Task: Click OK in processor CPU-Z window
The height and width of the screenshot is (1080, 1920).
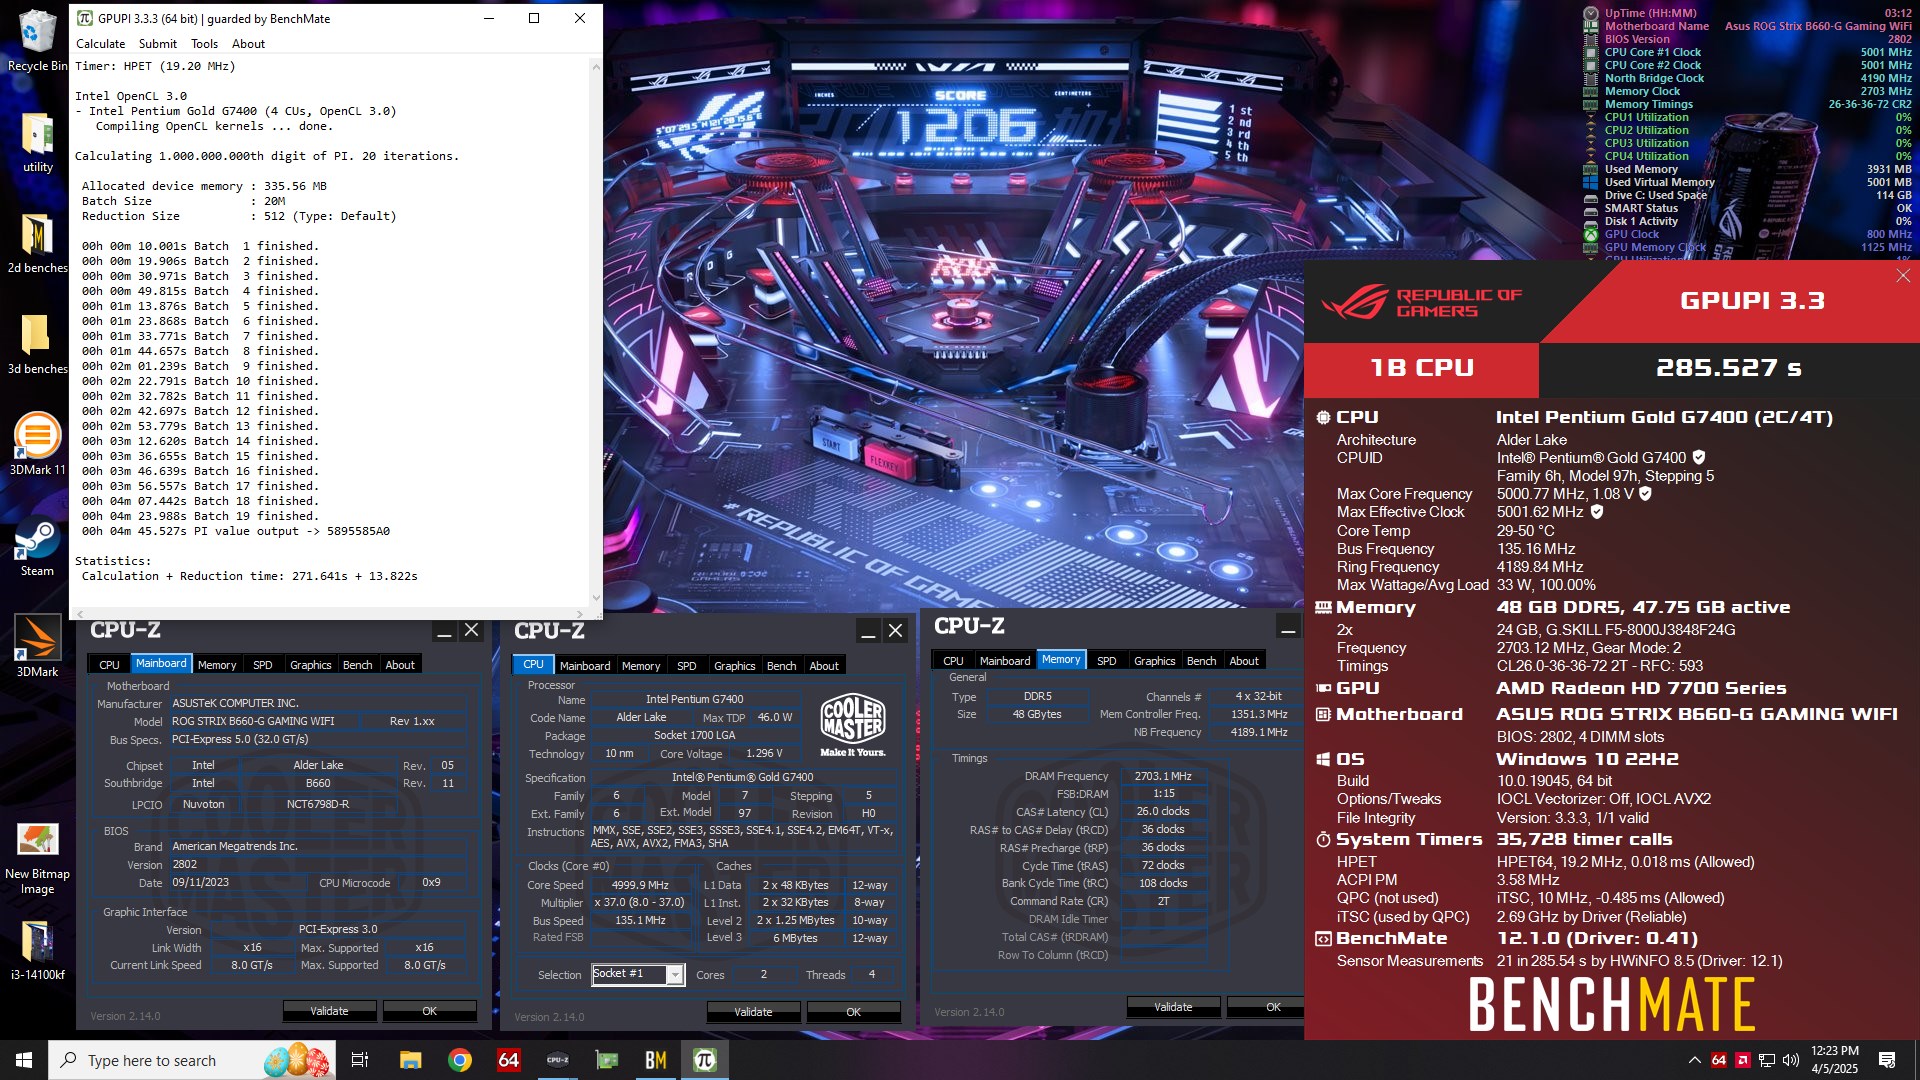Action: [854, 1012]
